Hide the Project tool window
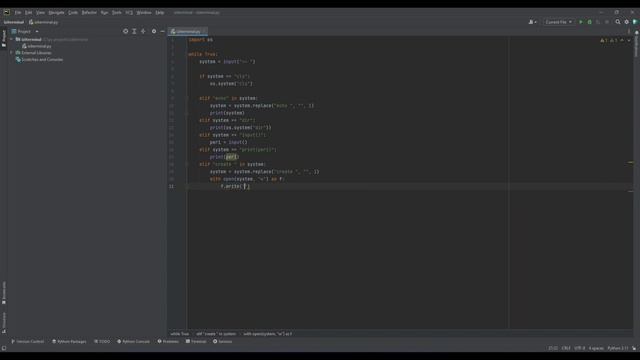 tap(162, 31)
